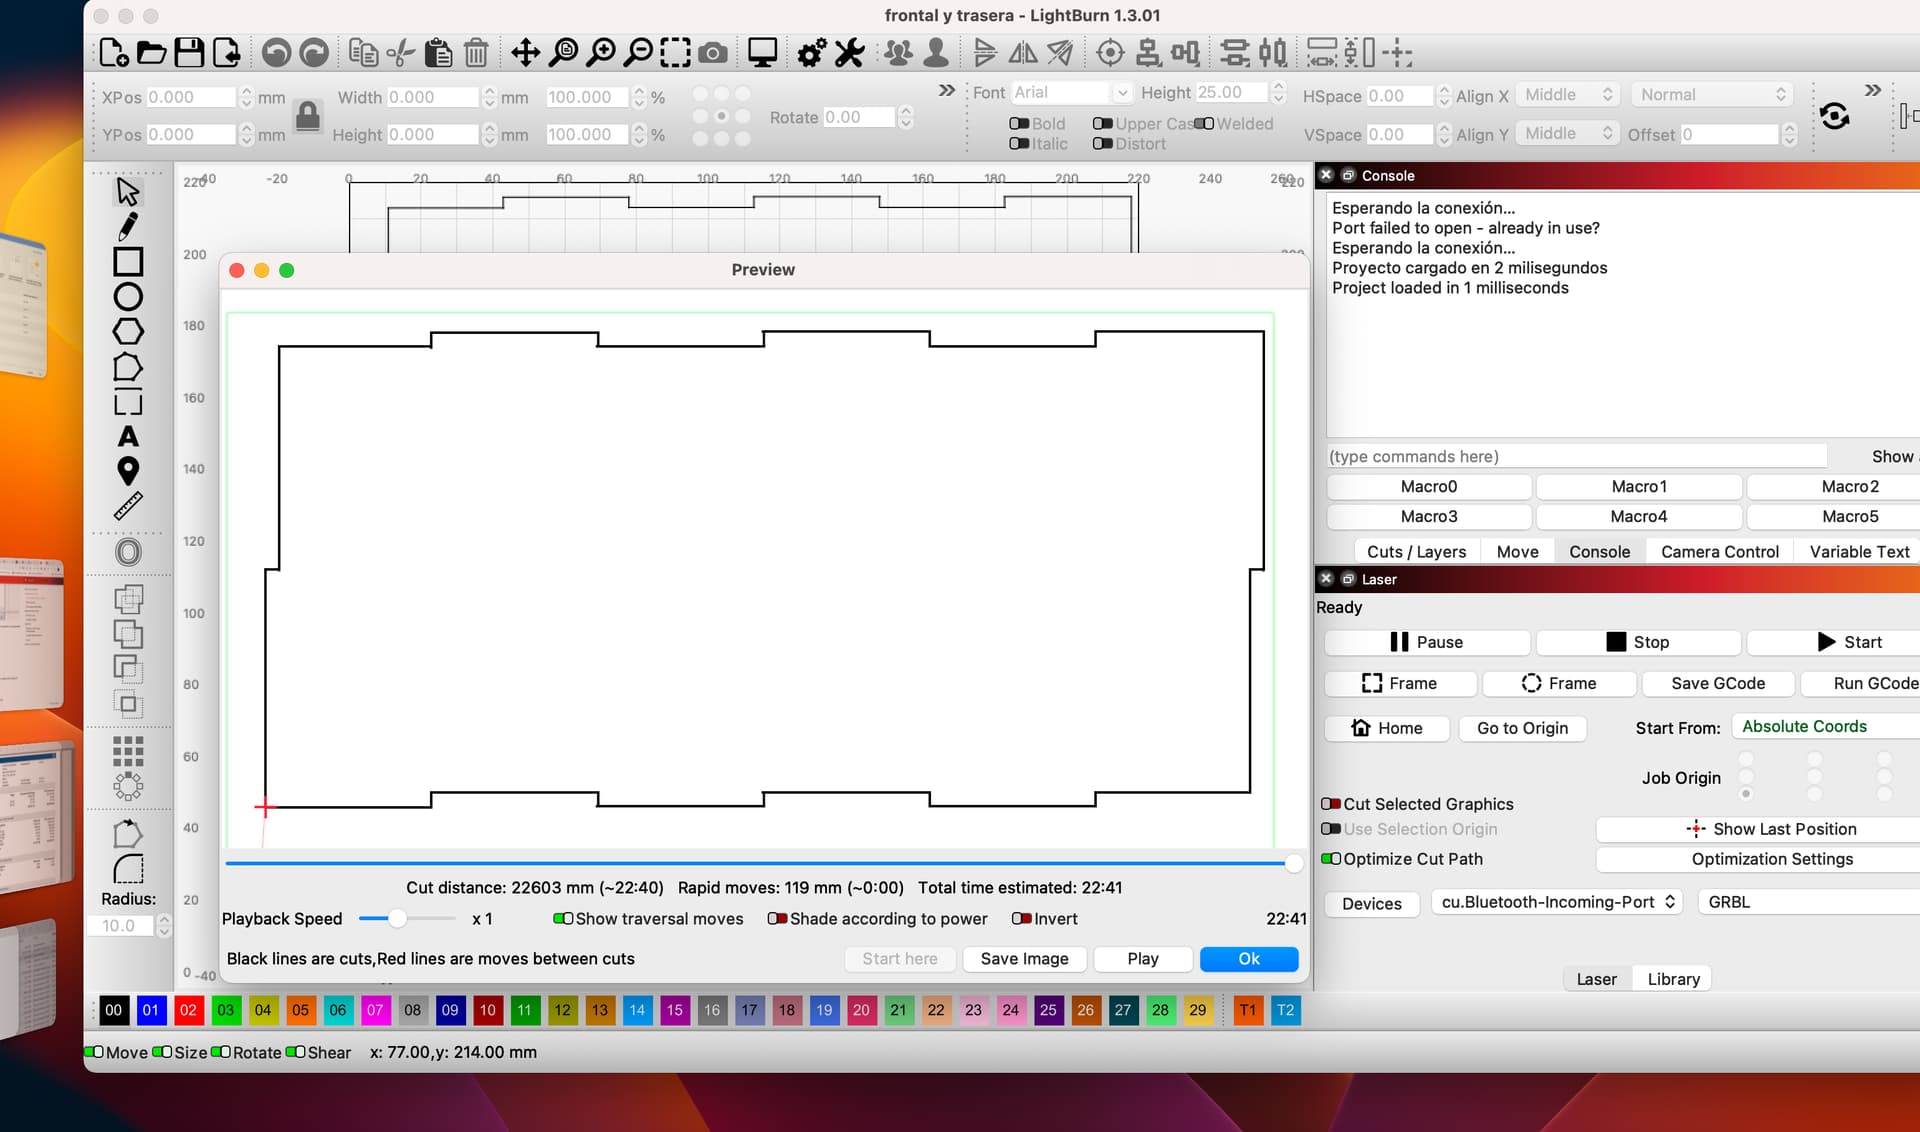Toggle Show traversal moves checkbox
The height and width of the screenshot is (1132, 1920).
(559, 918)
